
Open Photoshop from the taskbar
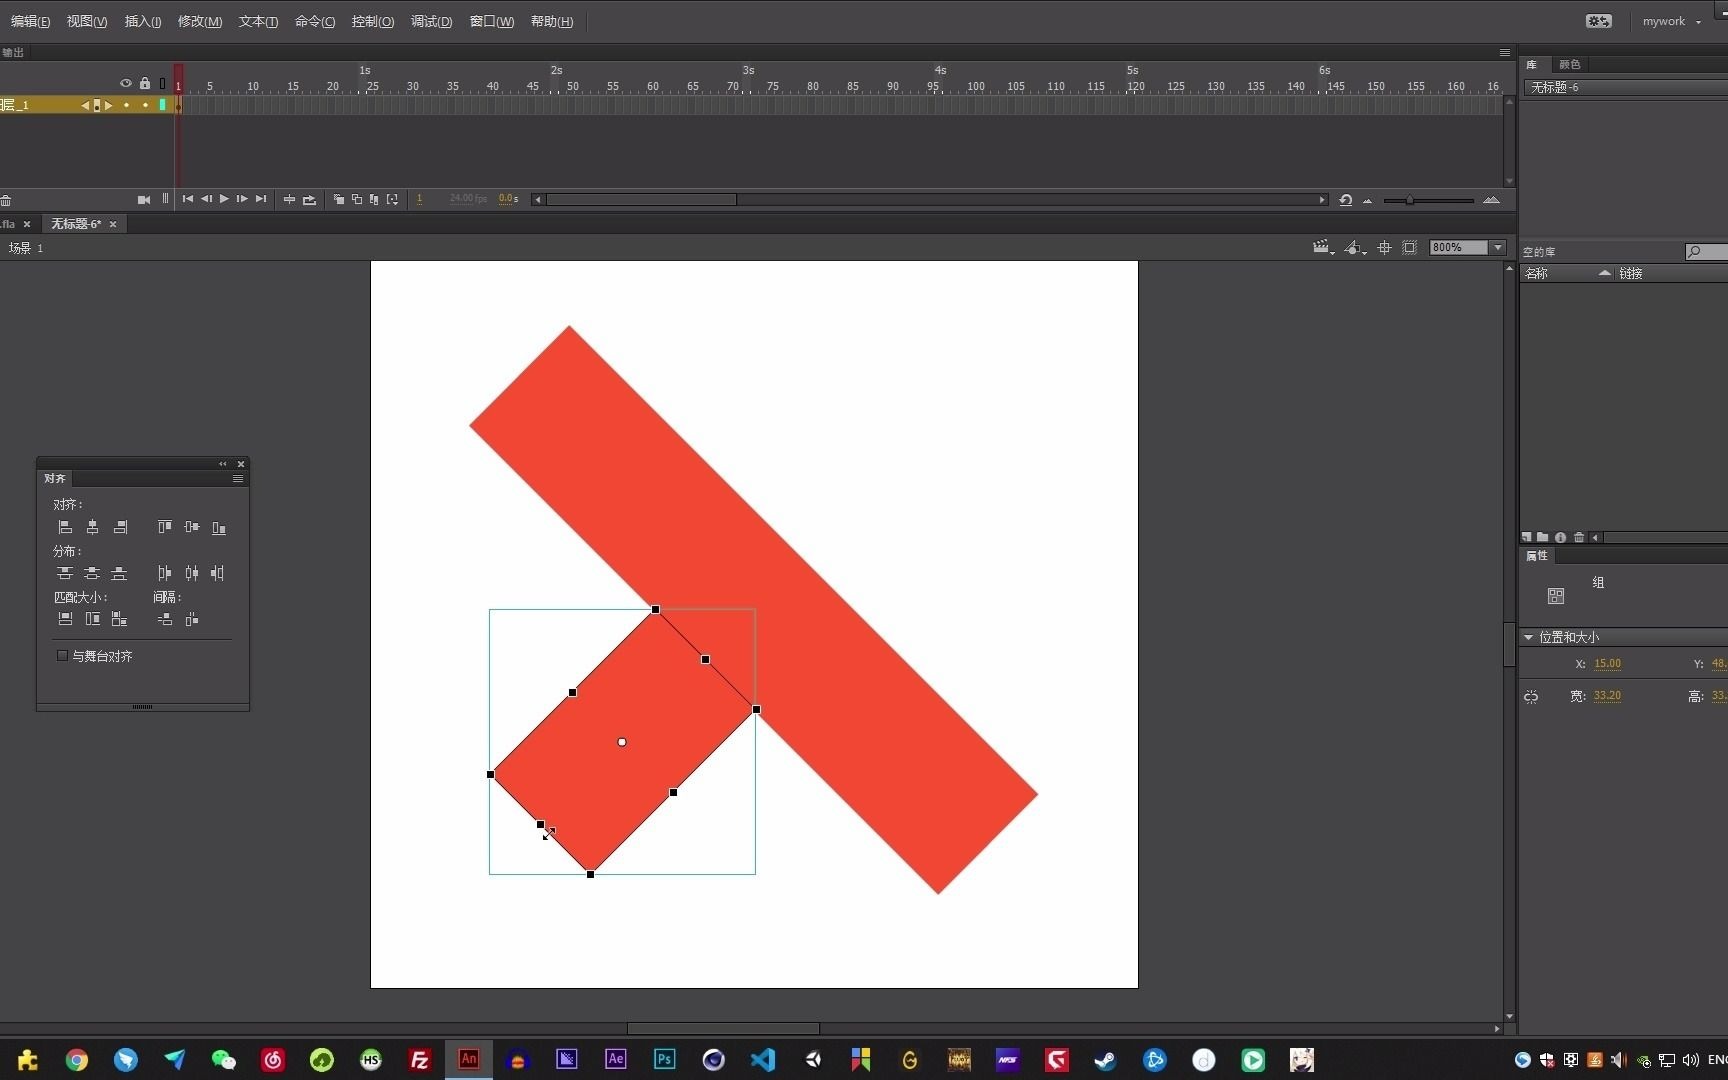coord(664,1059)
